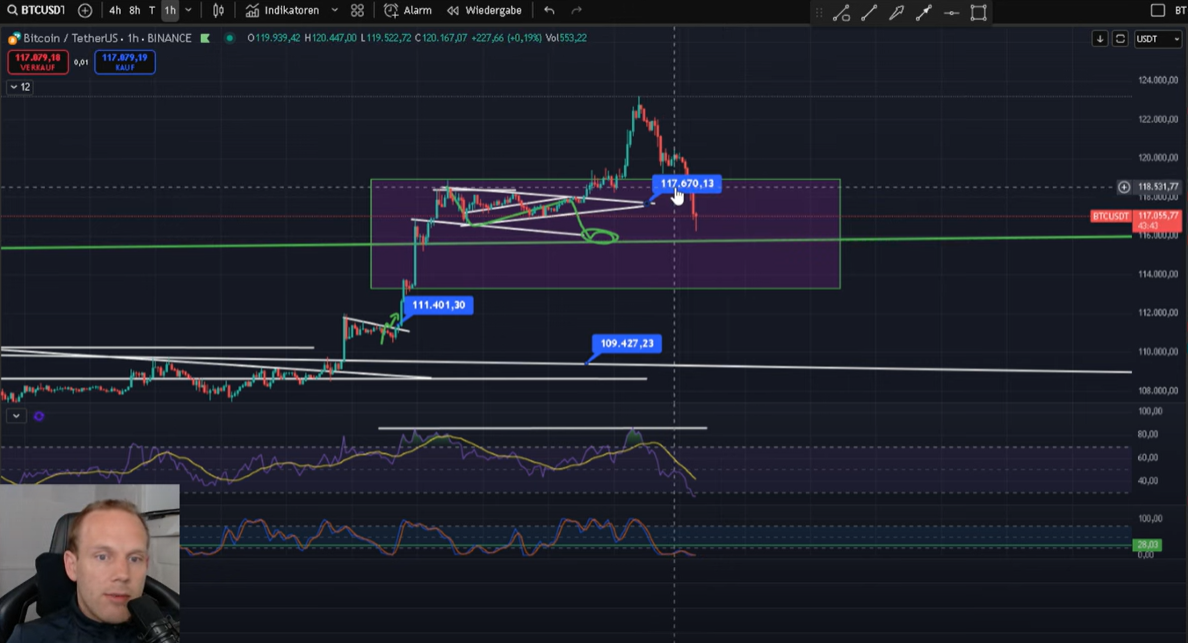Select the arrow marker drawing tool
Image resolution: width=1188 pixels, height=643 pixels.
click(x=896, y=12)
